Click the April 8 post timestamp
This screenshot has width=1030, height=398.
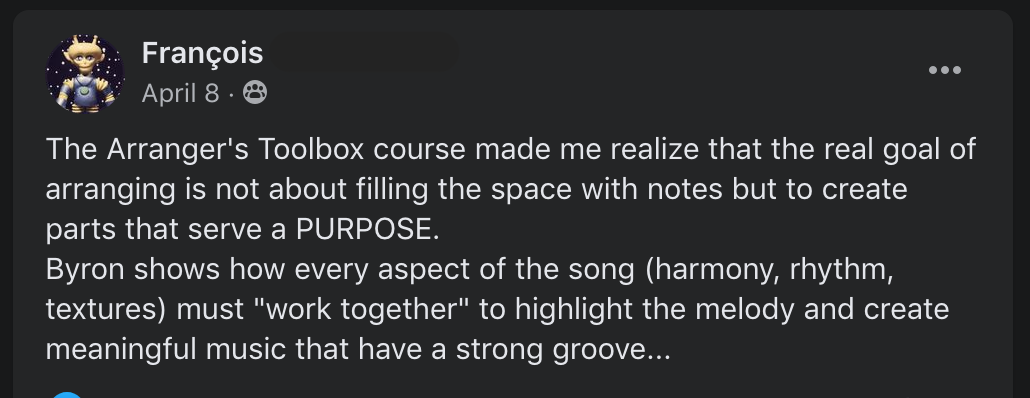(x=180, y=93)
